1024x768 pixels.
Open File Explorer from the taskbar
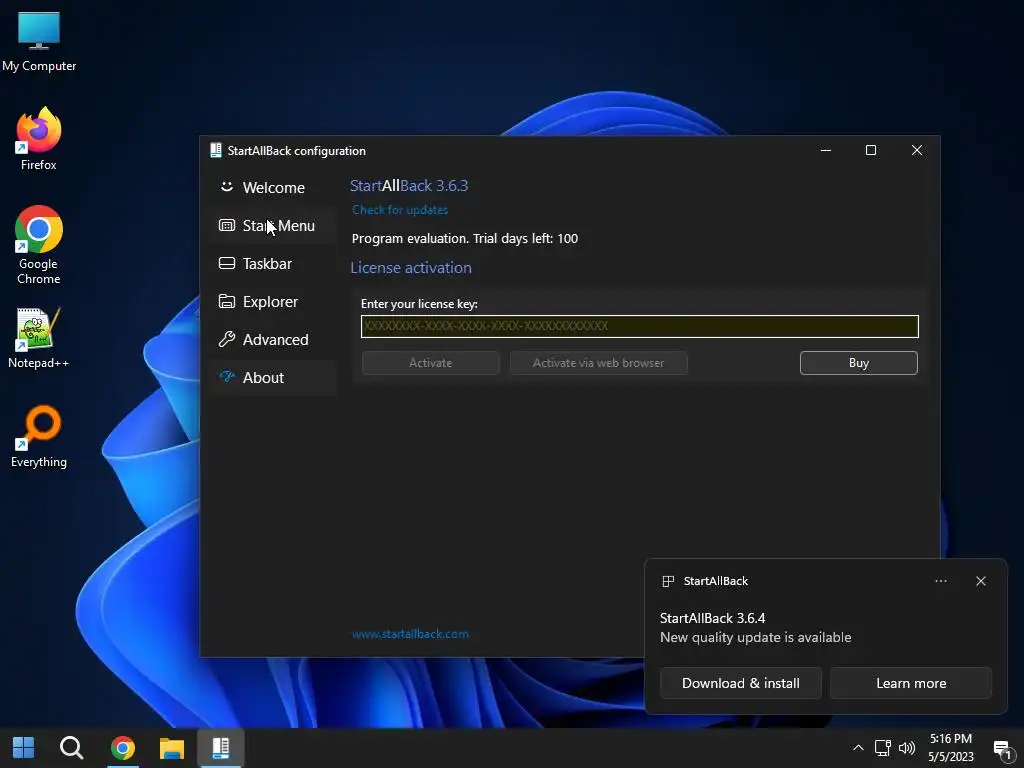click(172, 748)
